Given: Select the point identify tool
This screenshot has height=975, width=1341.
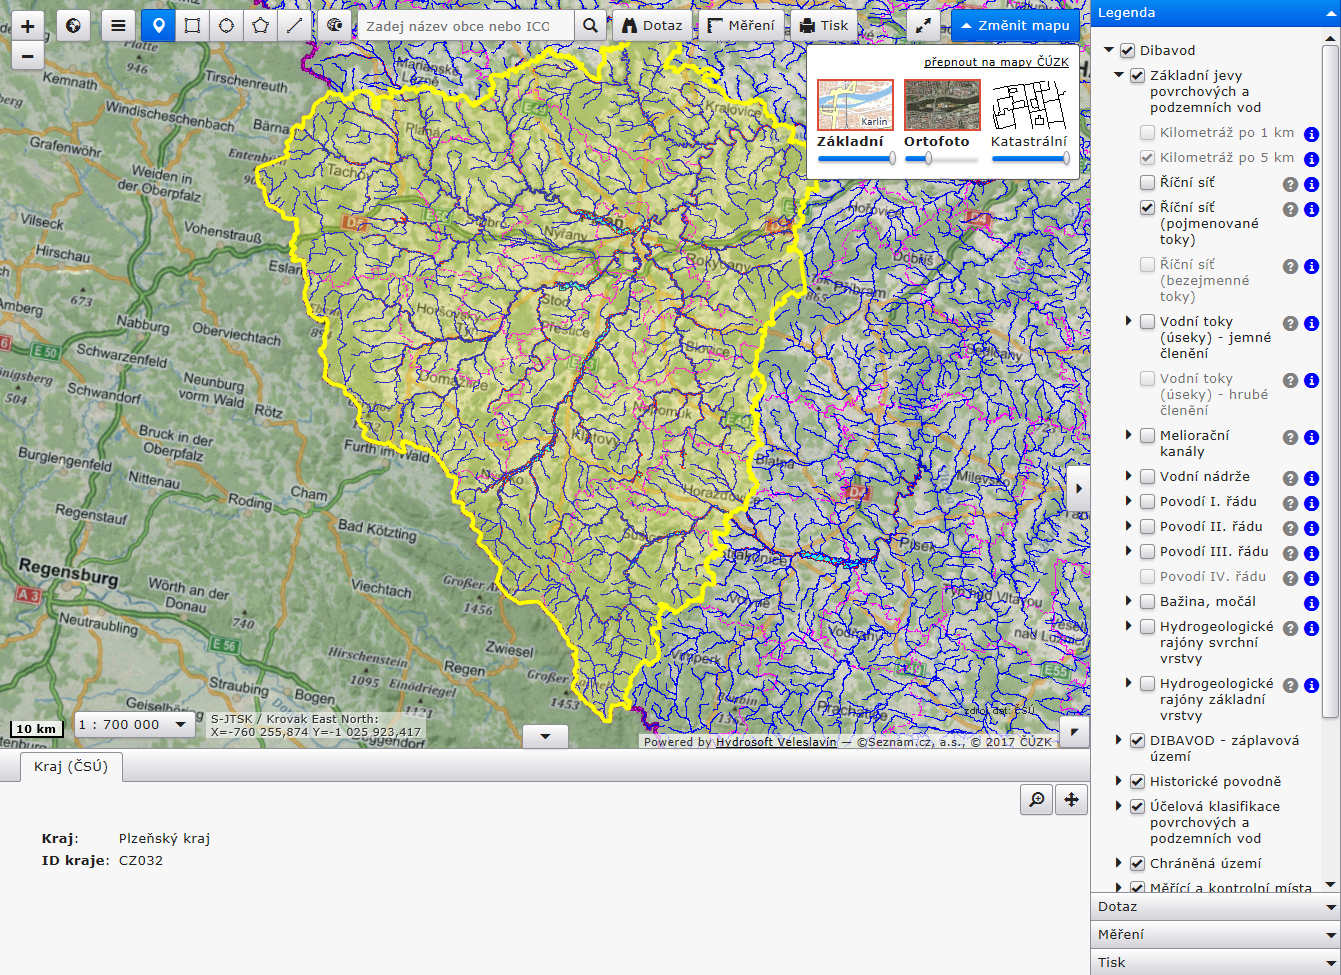Looking at the screenshot, I should click(158, 26).
